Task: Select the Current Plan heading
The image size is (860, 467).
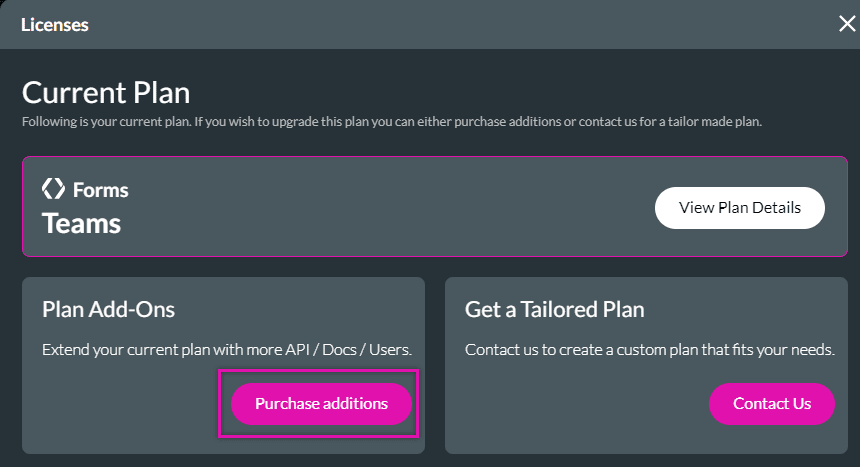Action: pyautogui.click(x=106, y=93)
